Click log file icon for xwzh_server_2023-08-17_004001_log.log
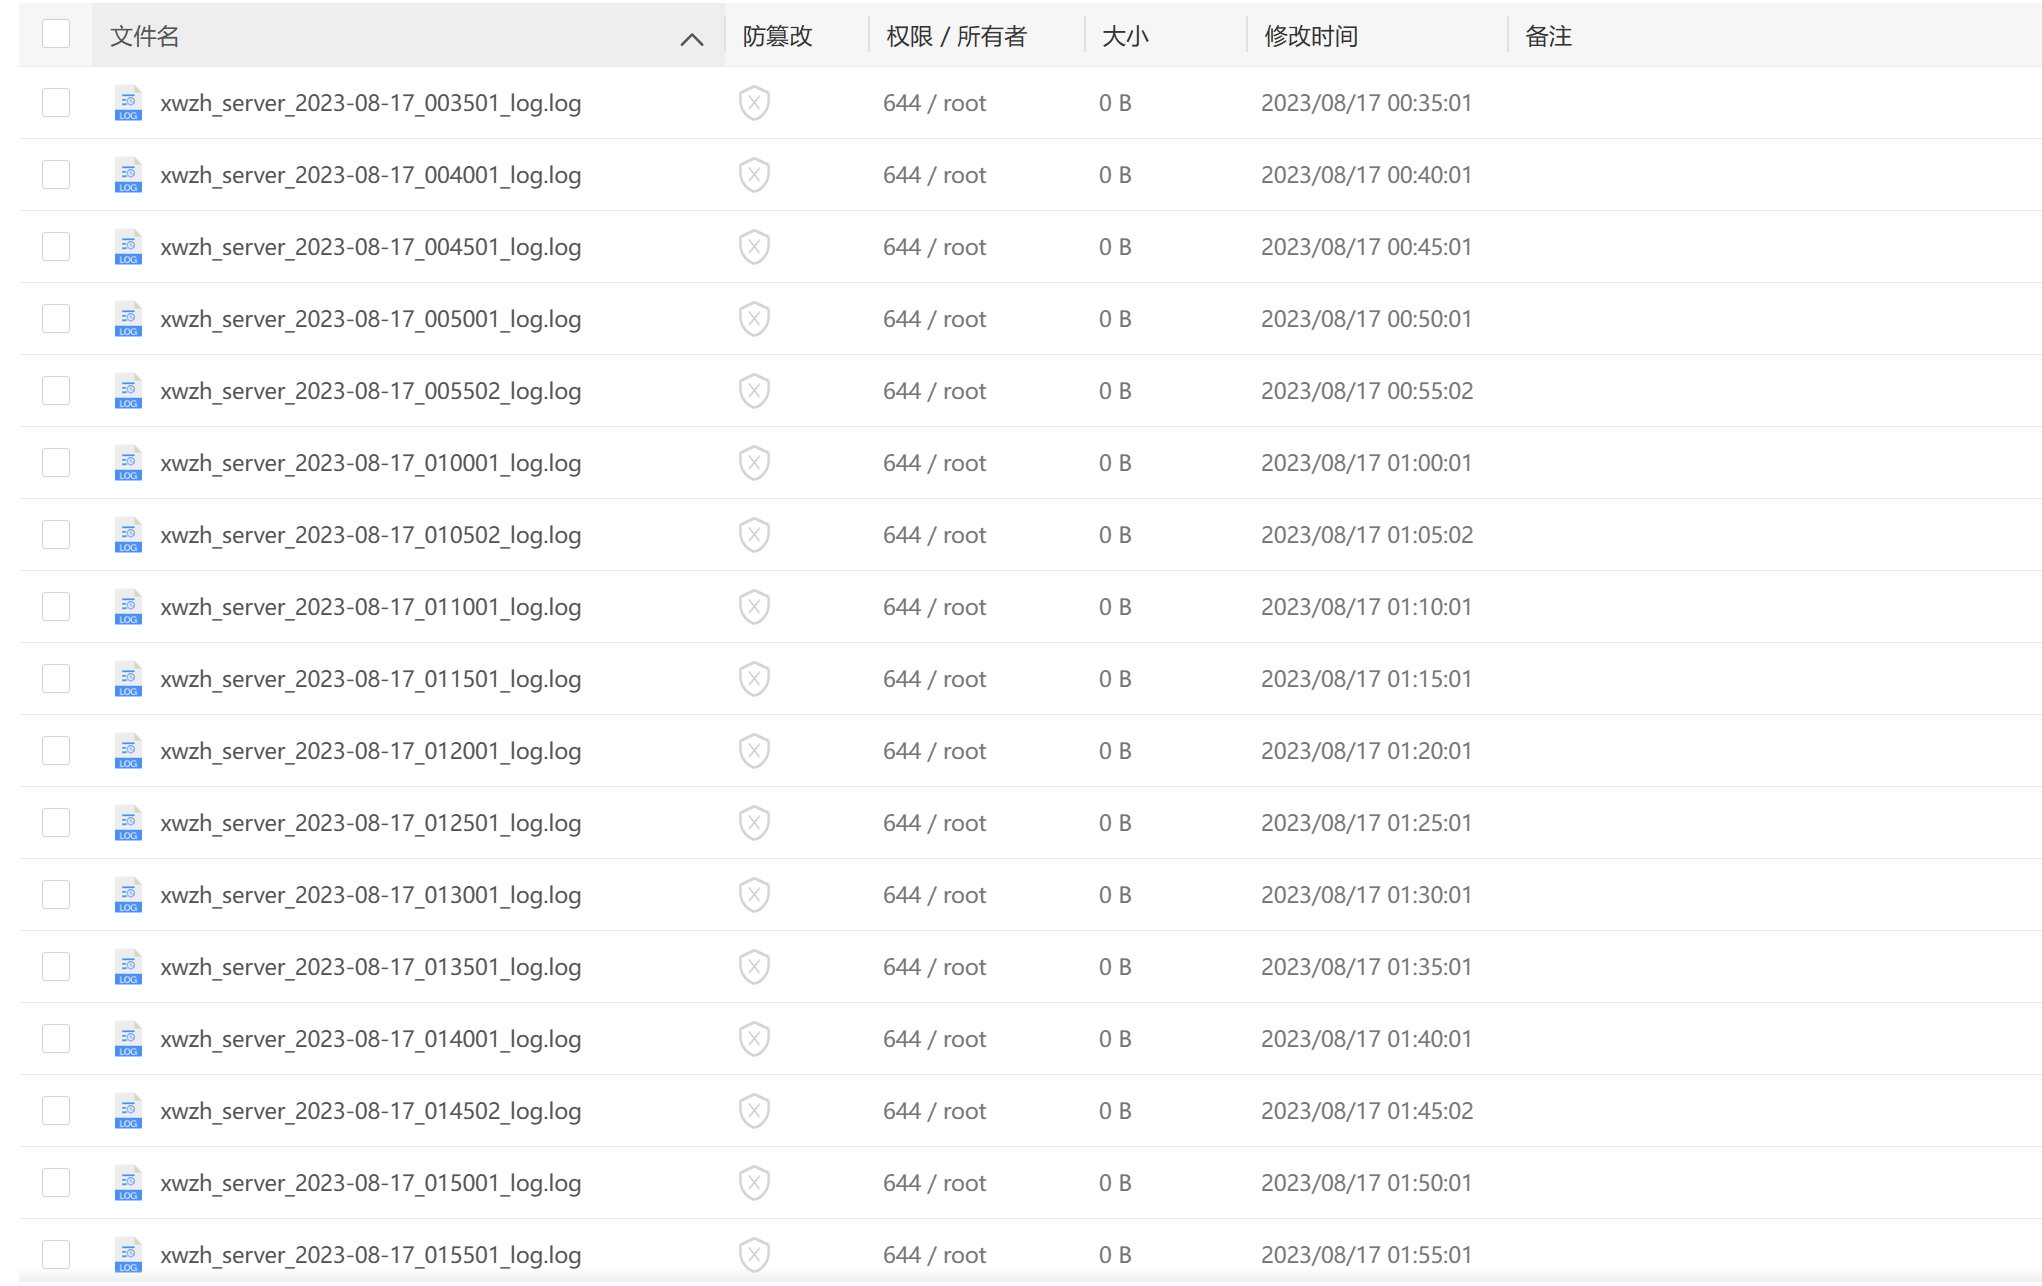Screen dimensions: 2042x1286 (x=128, y=175)
